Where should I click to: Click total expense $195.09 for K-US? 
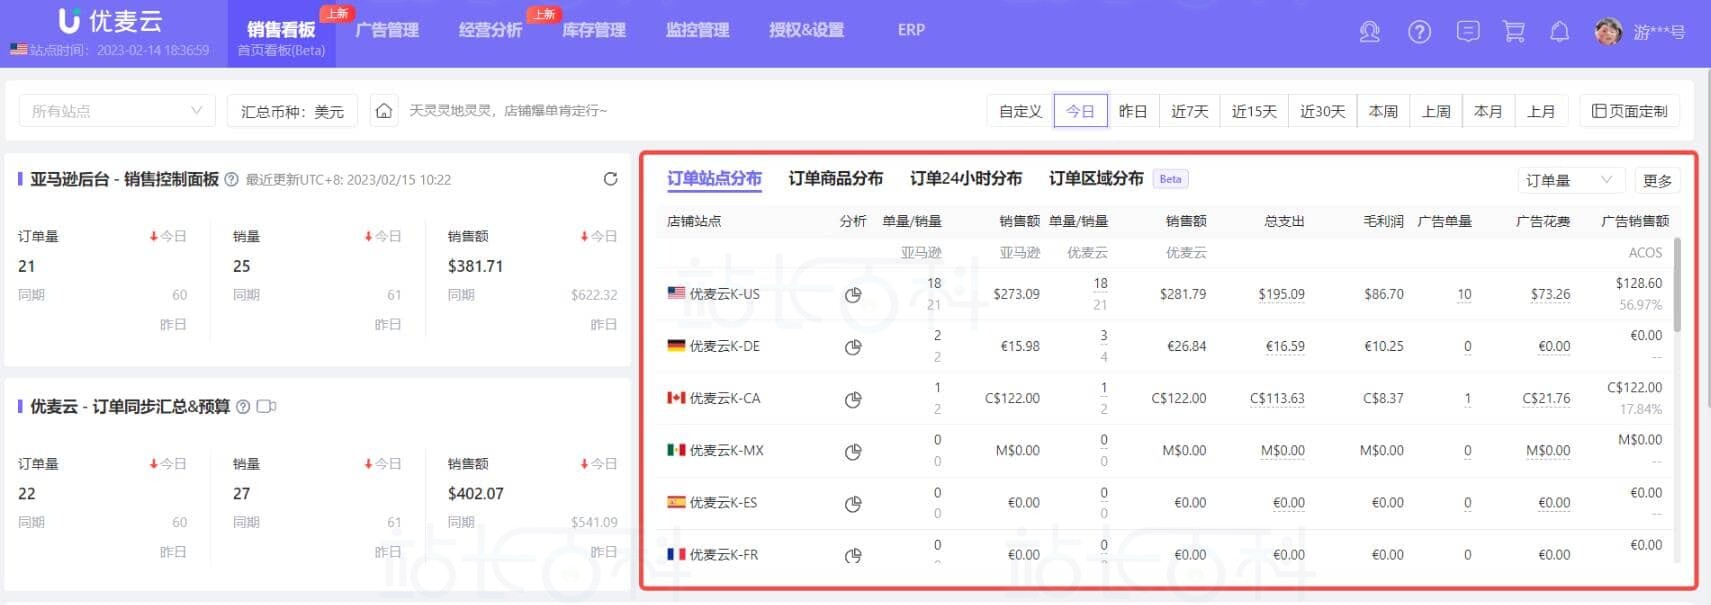click(x=1281, y=295)
